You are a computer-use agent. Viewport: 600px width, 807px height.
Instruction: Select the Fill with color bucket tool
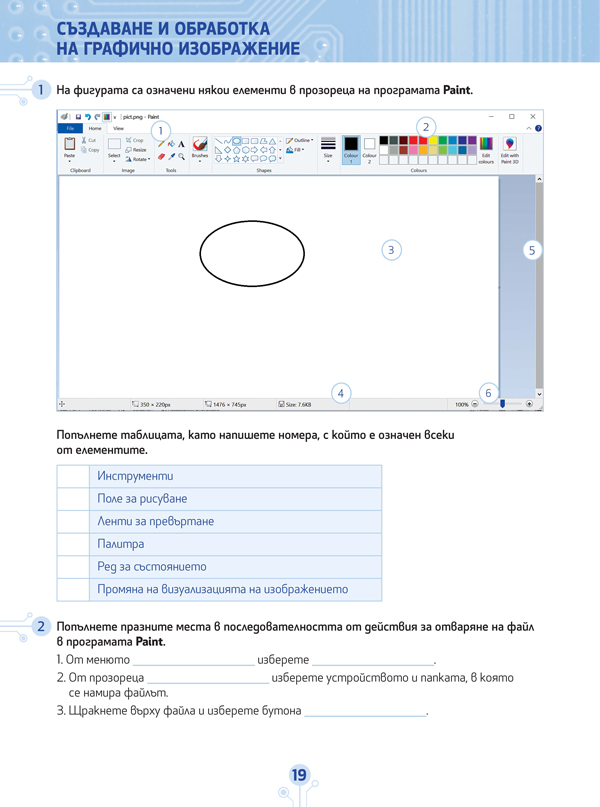pos(171,145)
